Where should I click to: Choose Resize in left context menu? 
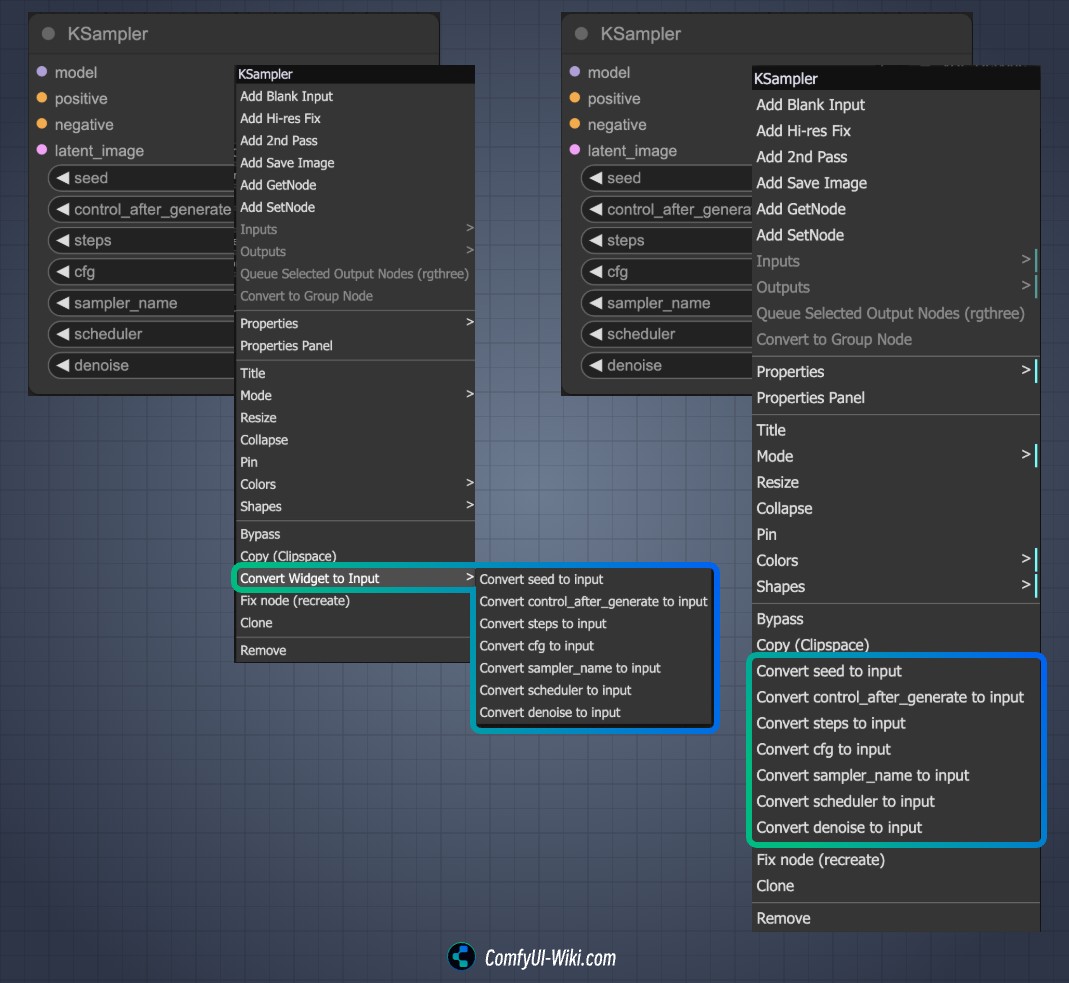tap(355, 418)
